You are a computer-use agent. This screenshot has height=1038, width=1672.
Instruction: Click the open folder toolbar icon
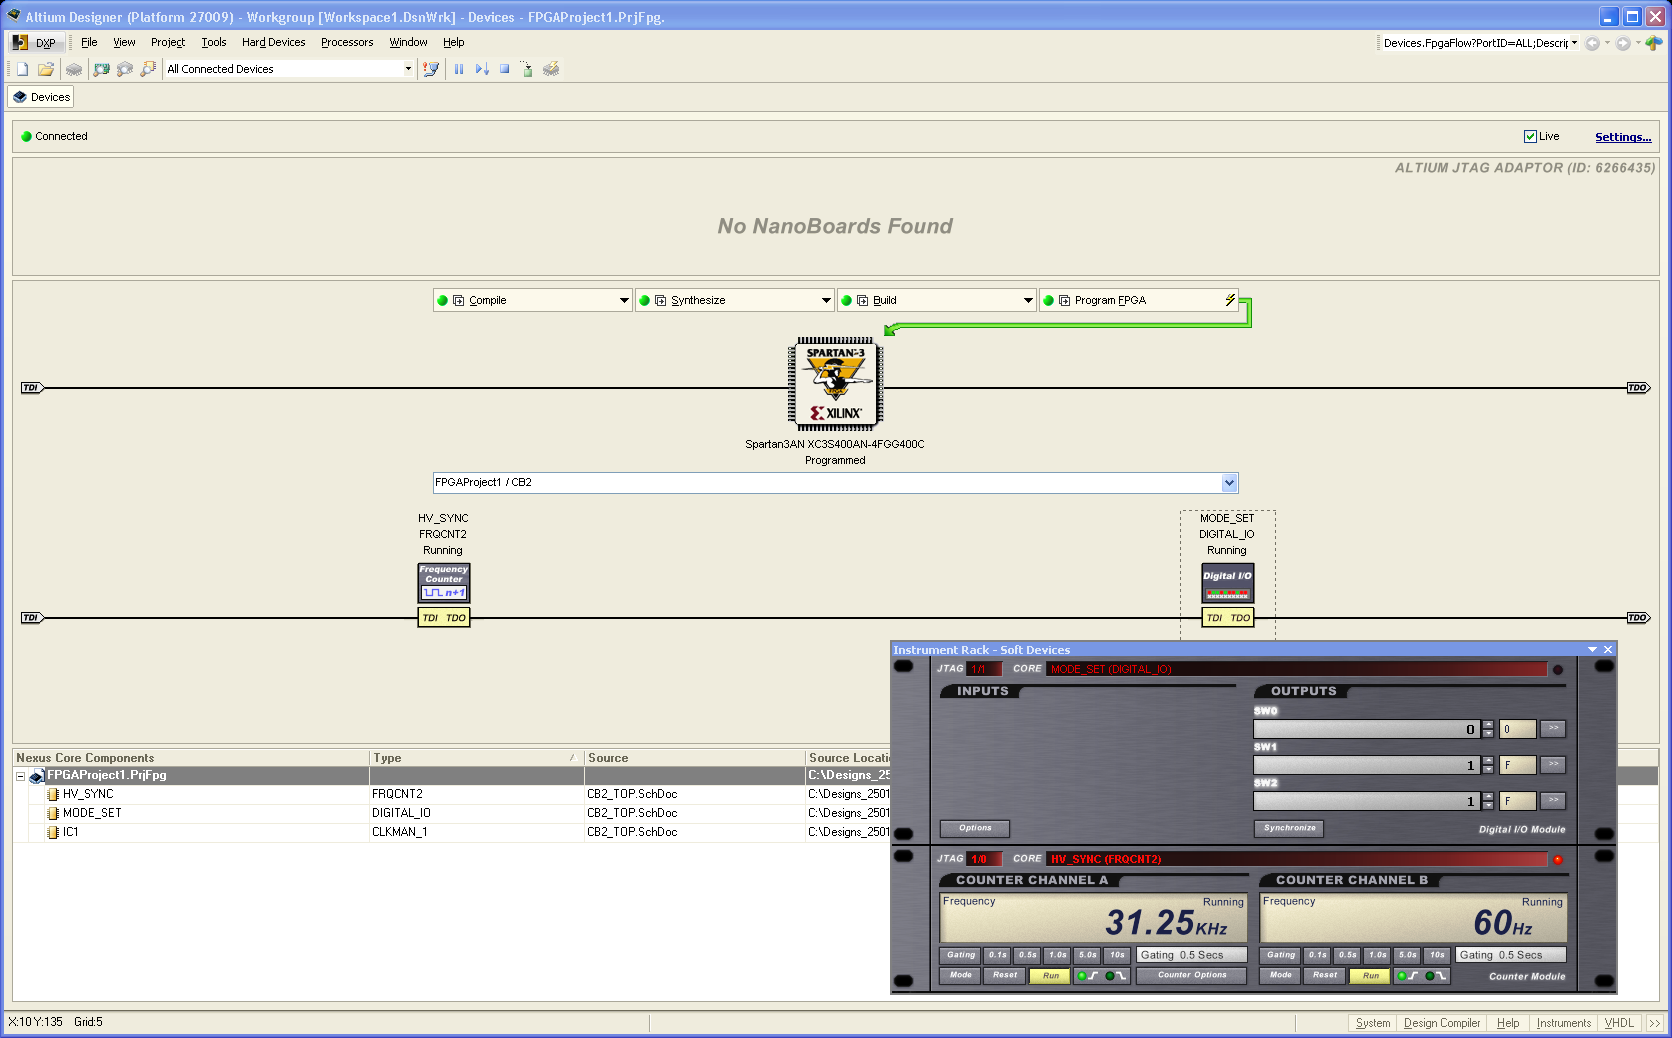[45, 69]
